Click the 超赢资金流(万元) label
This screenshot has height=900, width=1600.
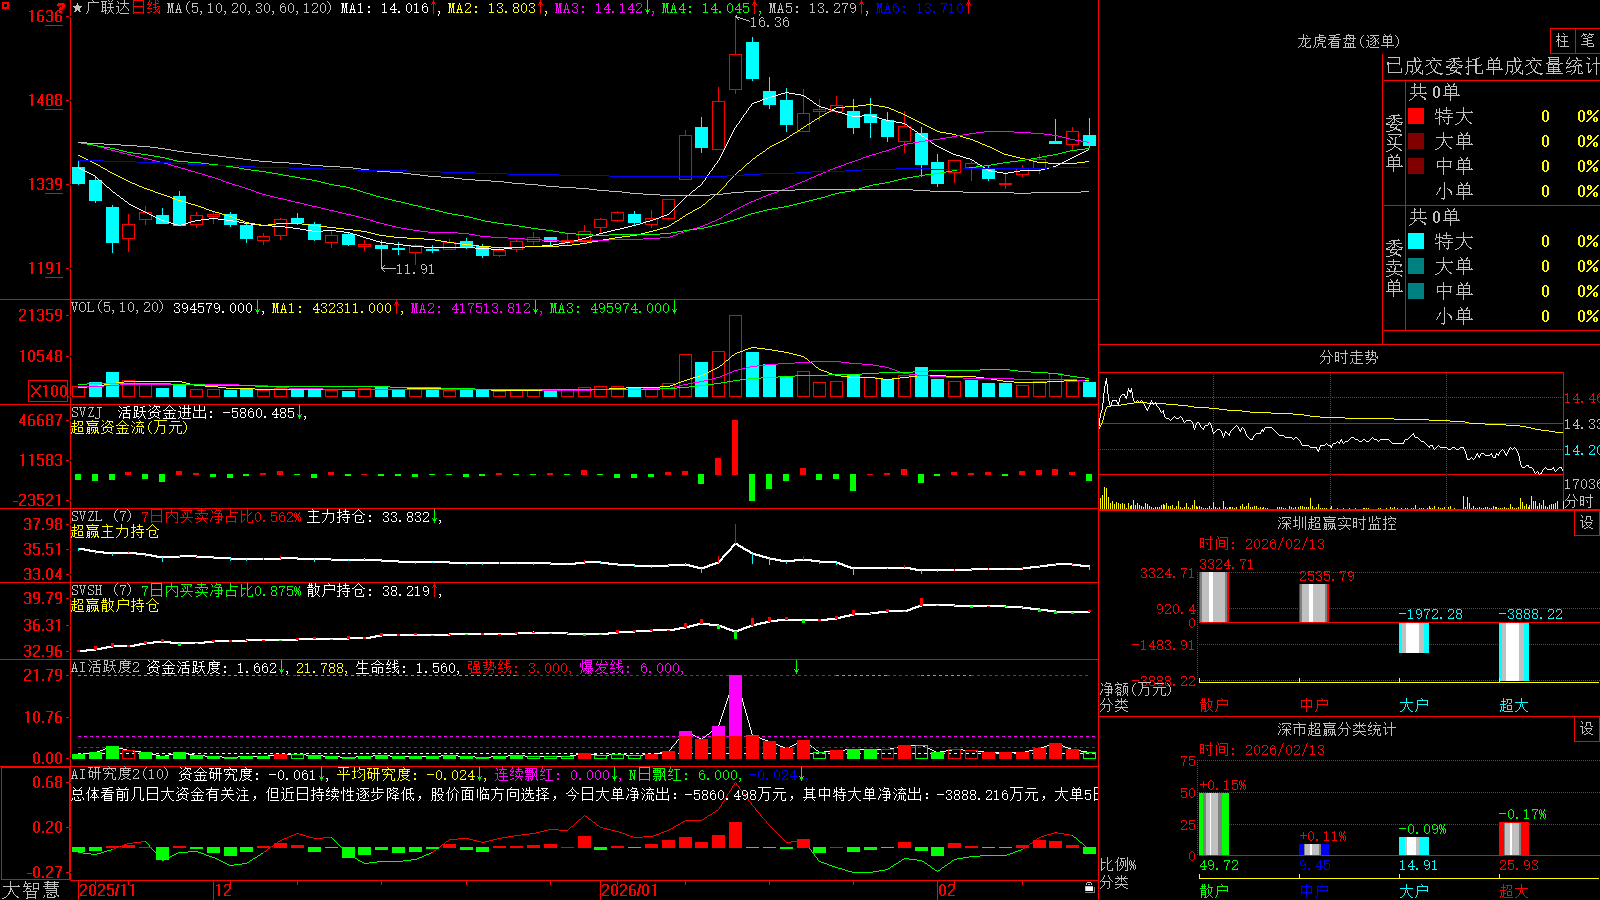pos(129,427)
